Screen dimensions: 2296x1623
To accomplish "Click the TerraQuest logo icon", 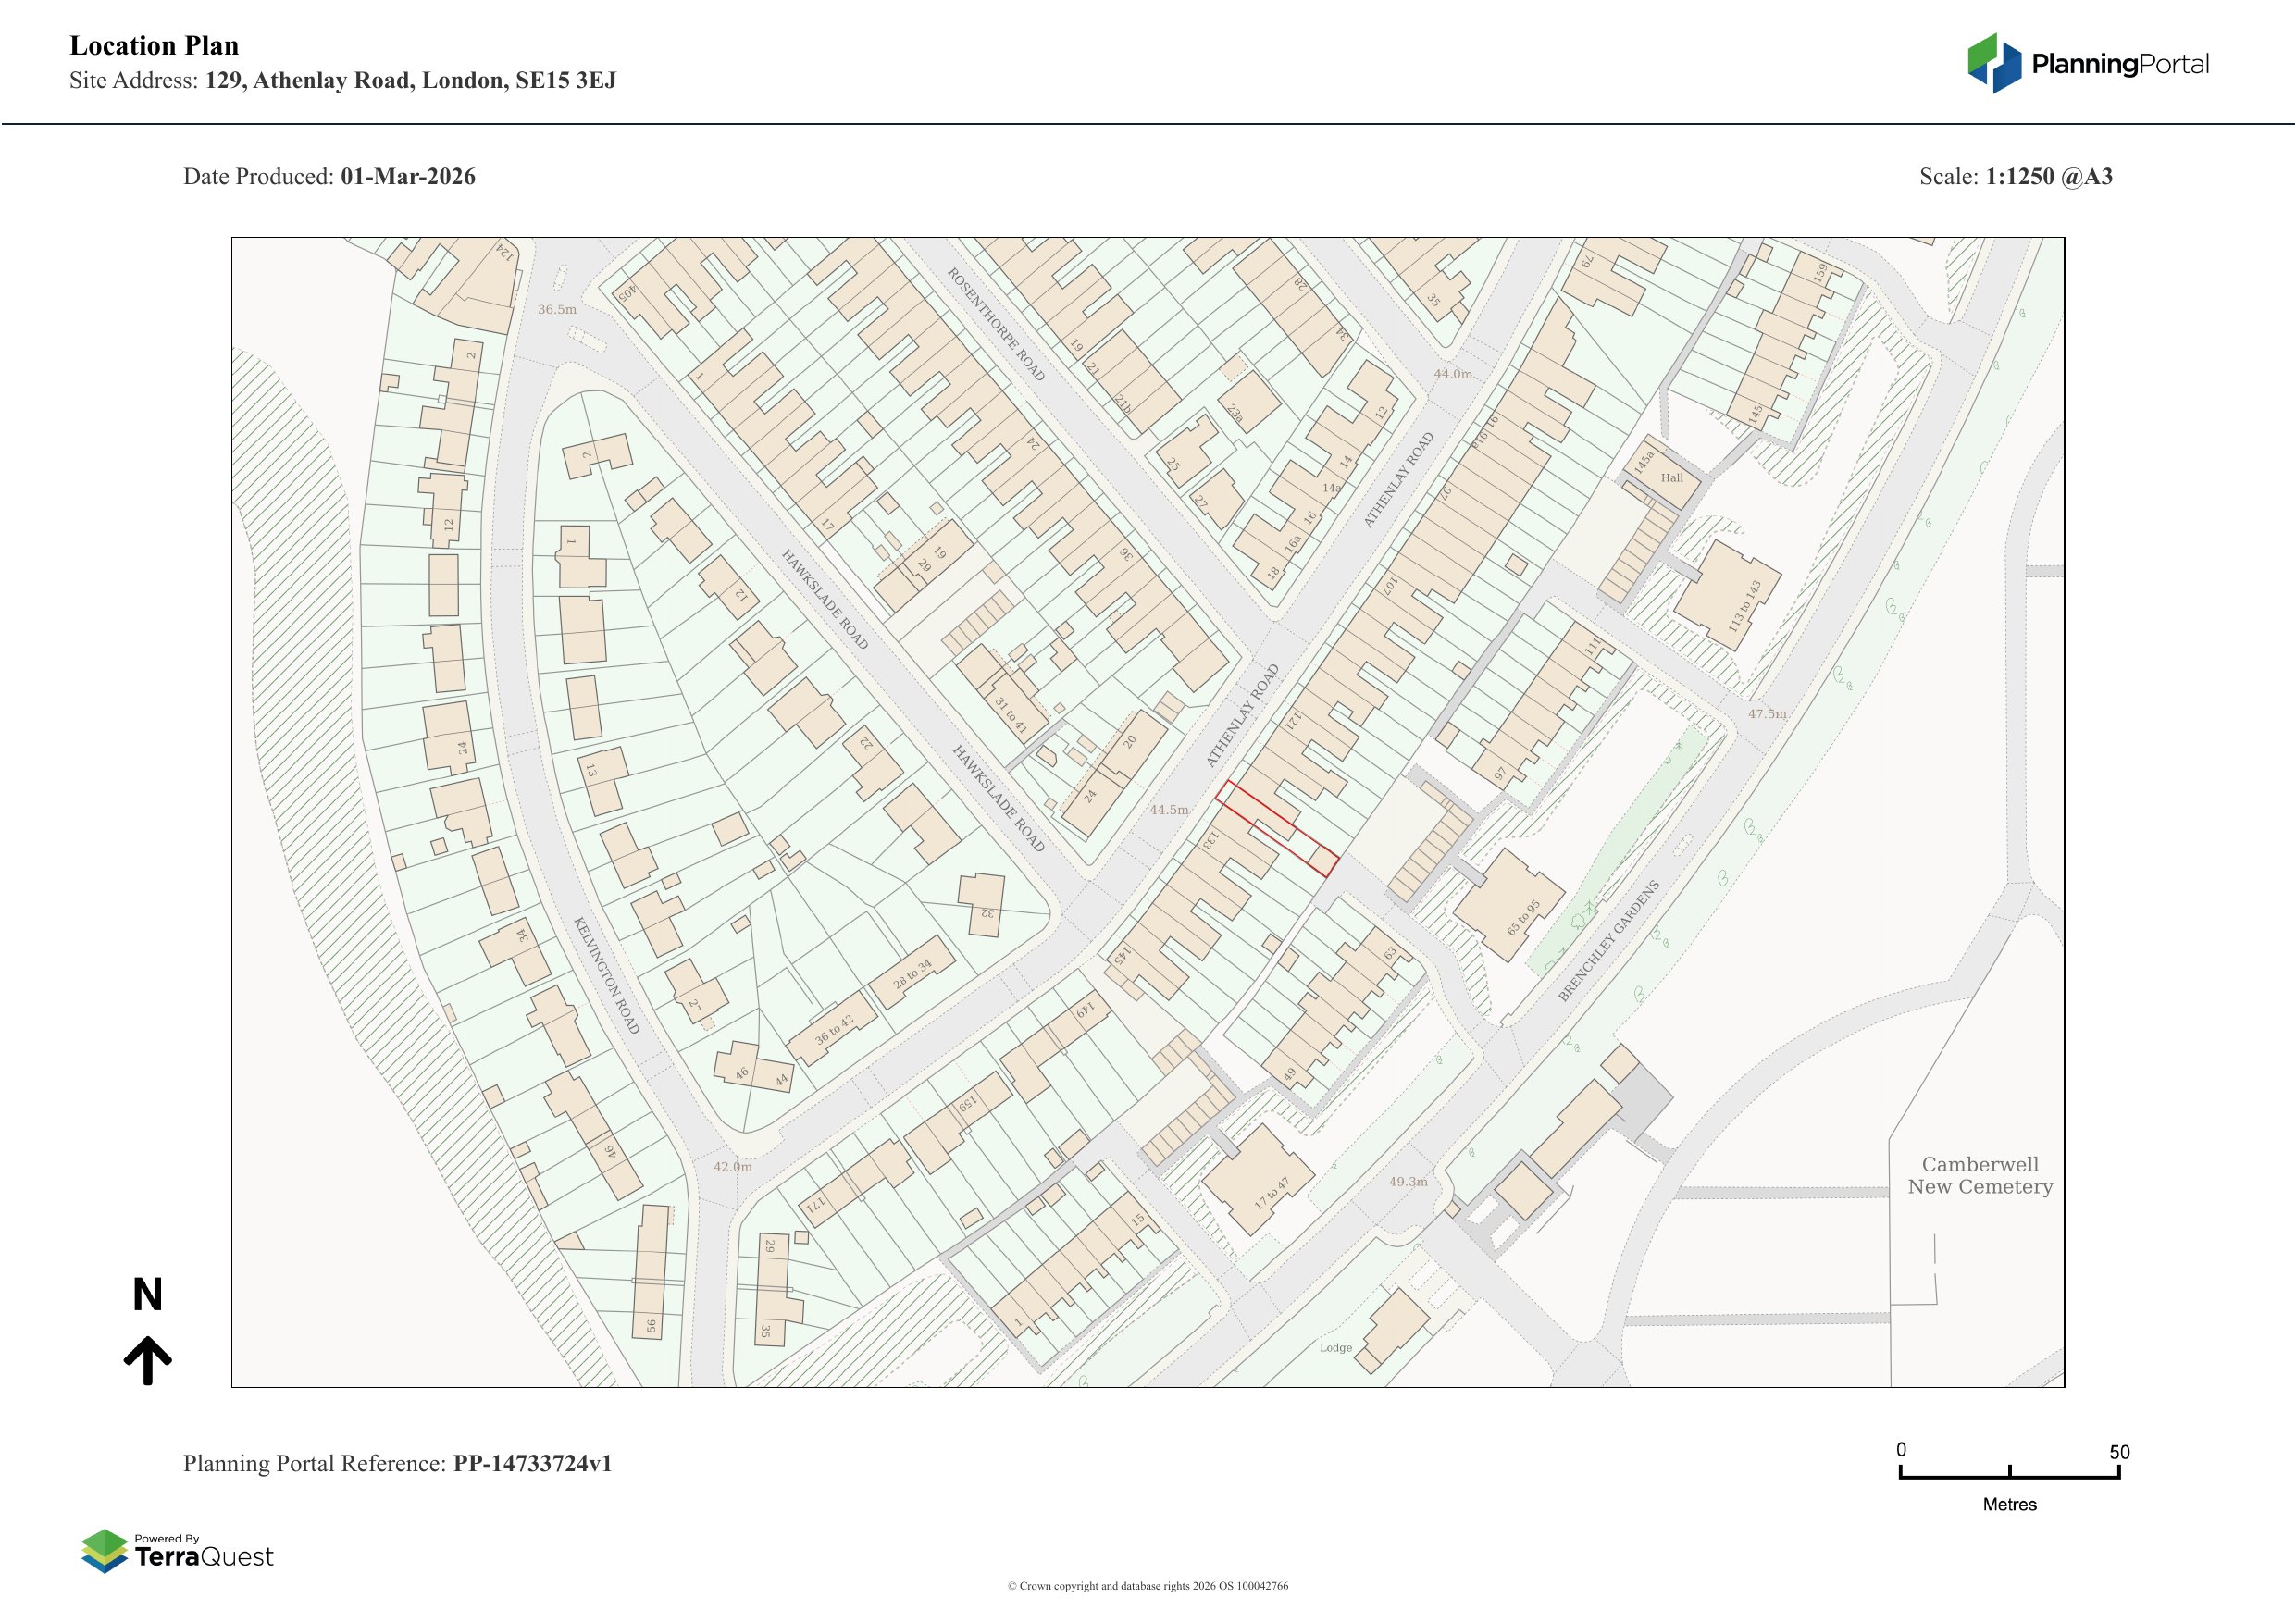I will tap(104, 1550).
